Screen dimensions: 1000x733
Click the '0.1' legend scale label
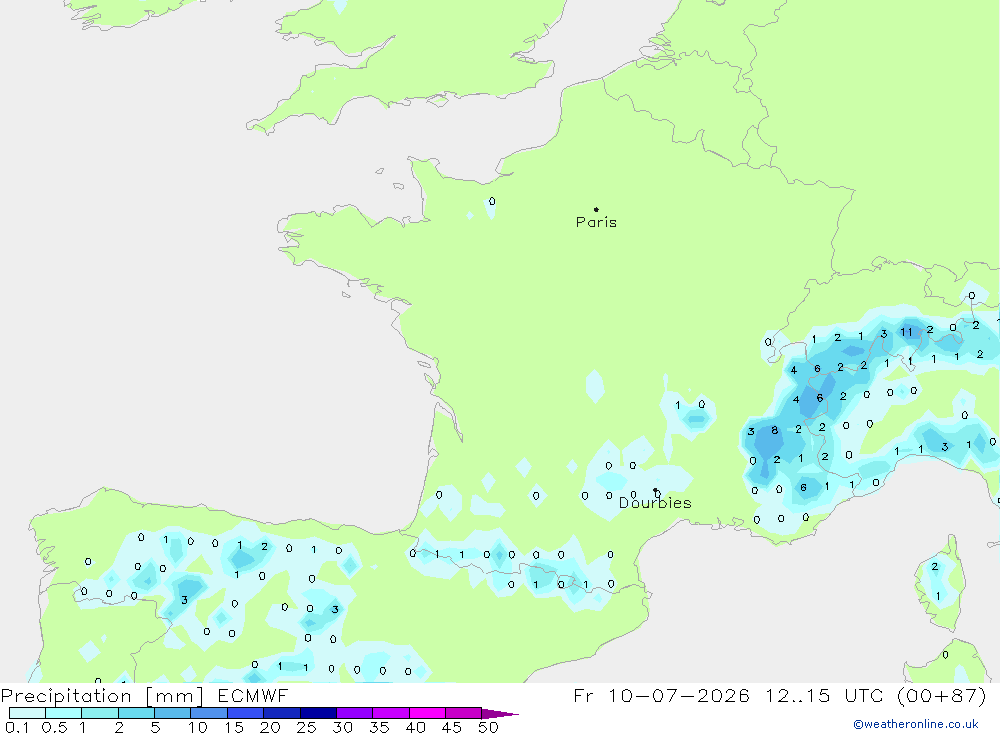pos(17,727)
